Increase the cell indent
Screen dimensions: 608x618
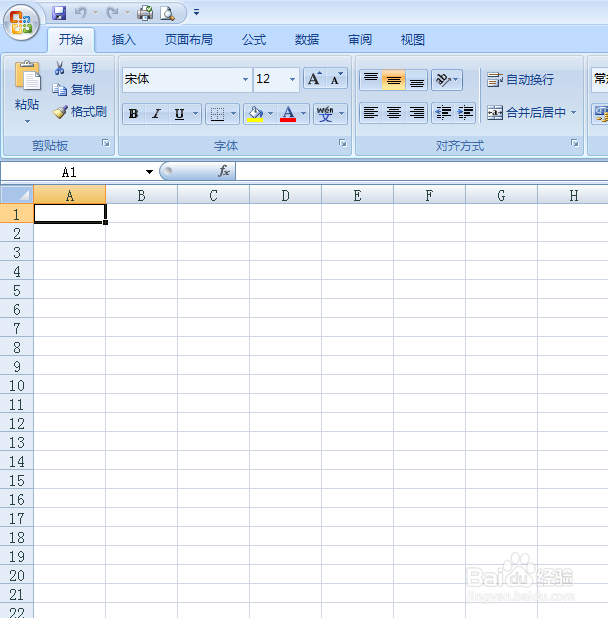click(x=465, y=113)
